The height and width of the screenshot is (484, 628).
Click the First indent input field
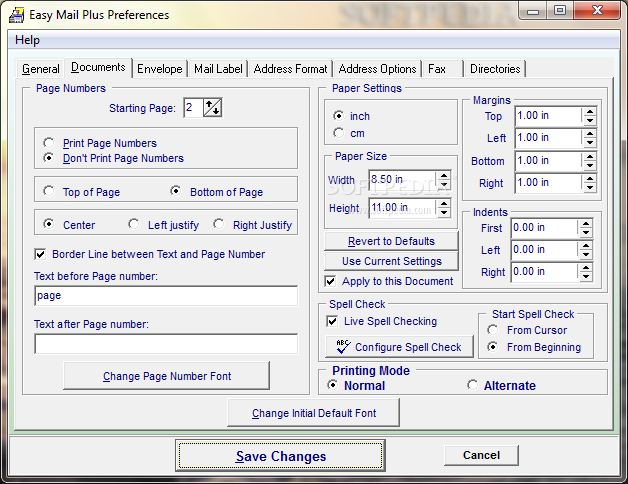(545, 228)
